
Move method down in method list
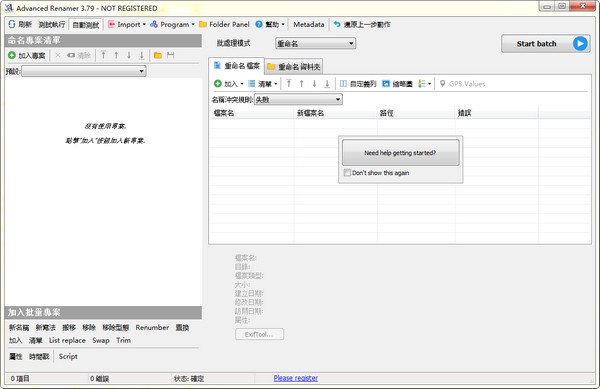click(129, 55)
